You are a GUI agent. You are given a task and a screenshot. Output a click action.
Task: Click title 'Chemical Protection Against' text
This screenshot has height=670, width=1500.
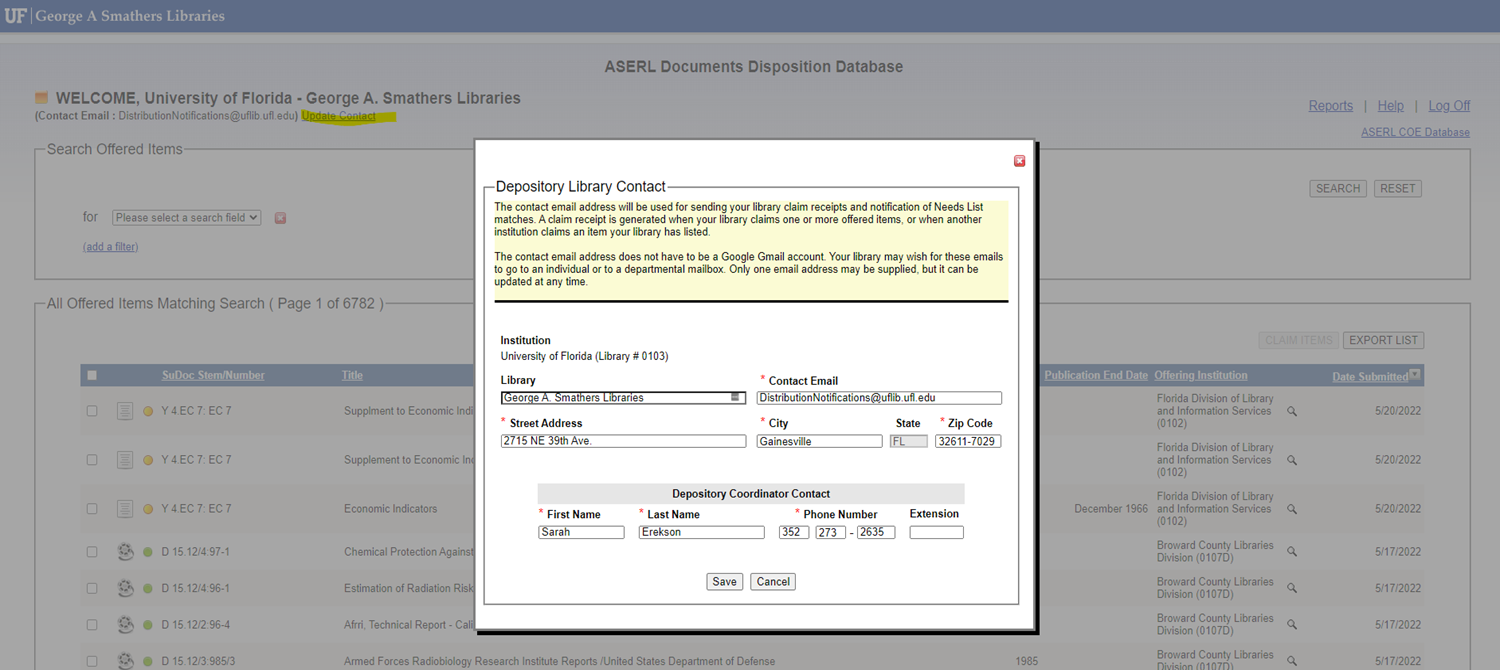click(x=409, y=552)
